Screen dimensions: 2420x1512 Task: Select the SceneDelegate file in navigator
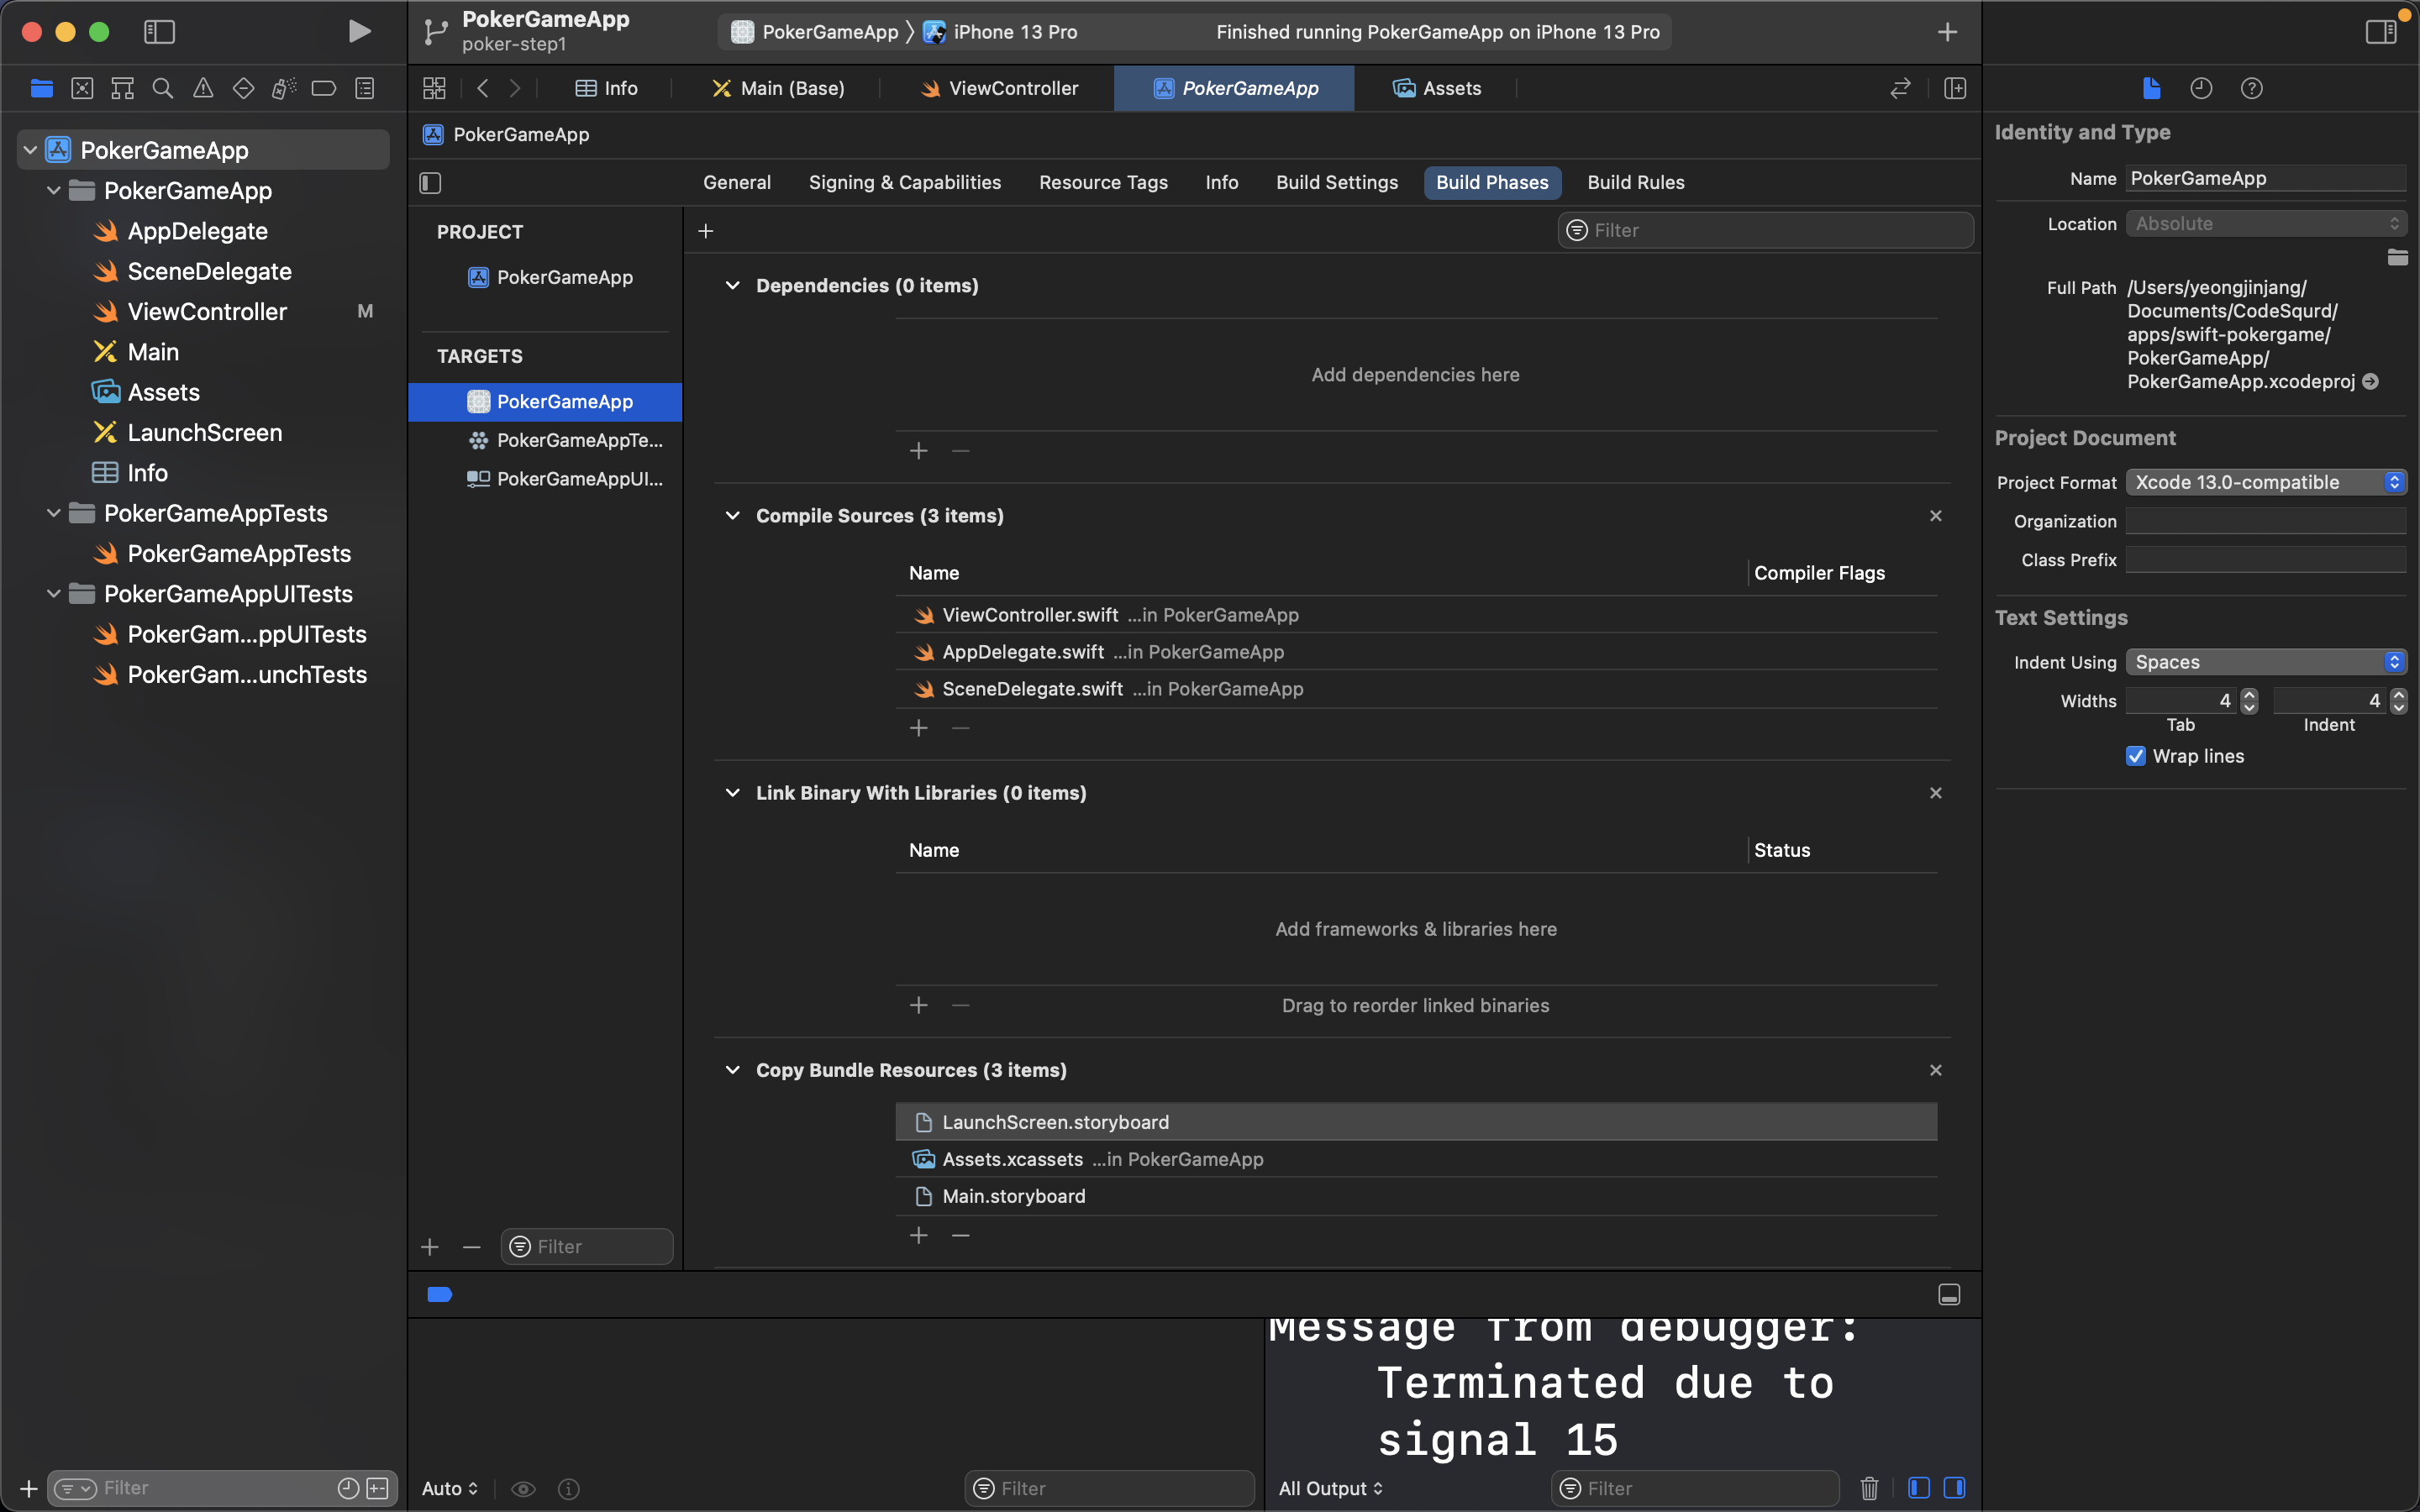click(x=209, y=271)
